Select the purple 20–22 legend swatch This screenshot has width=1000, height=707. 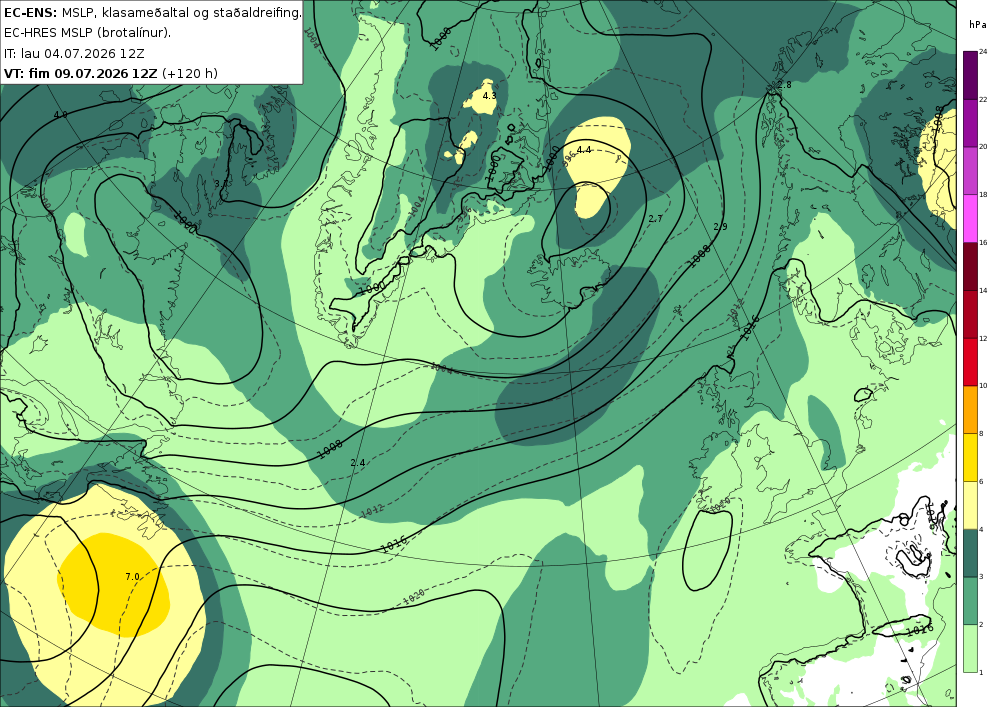pos(970,123)
